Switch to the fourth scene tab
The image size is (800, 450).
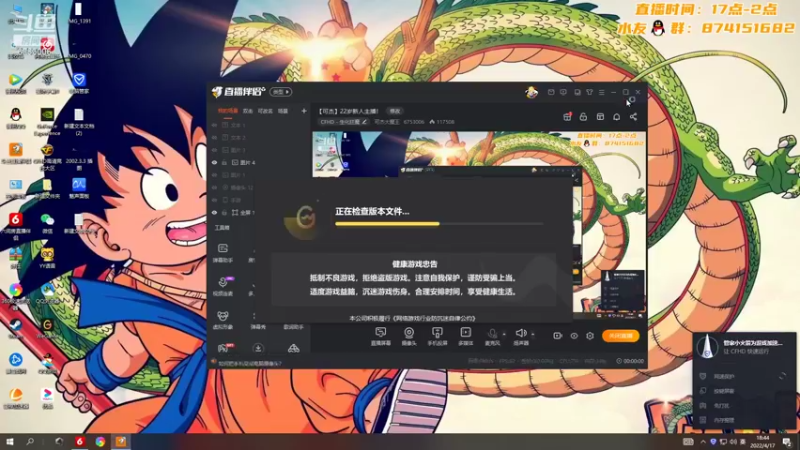[x=283, y=111]
